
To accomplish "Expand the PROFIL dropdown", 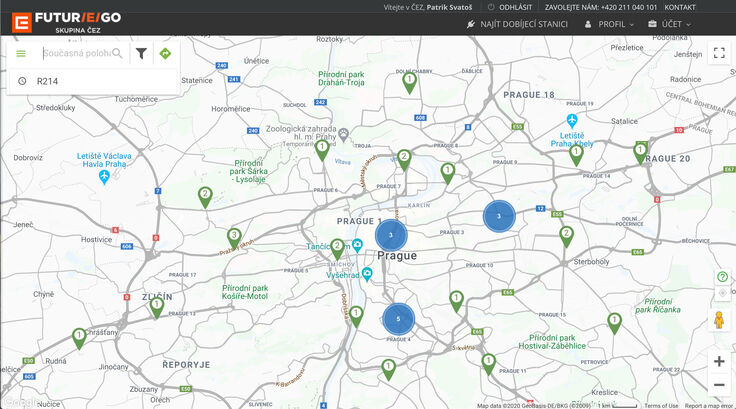I will coord(609,24).
